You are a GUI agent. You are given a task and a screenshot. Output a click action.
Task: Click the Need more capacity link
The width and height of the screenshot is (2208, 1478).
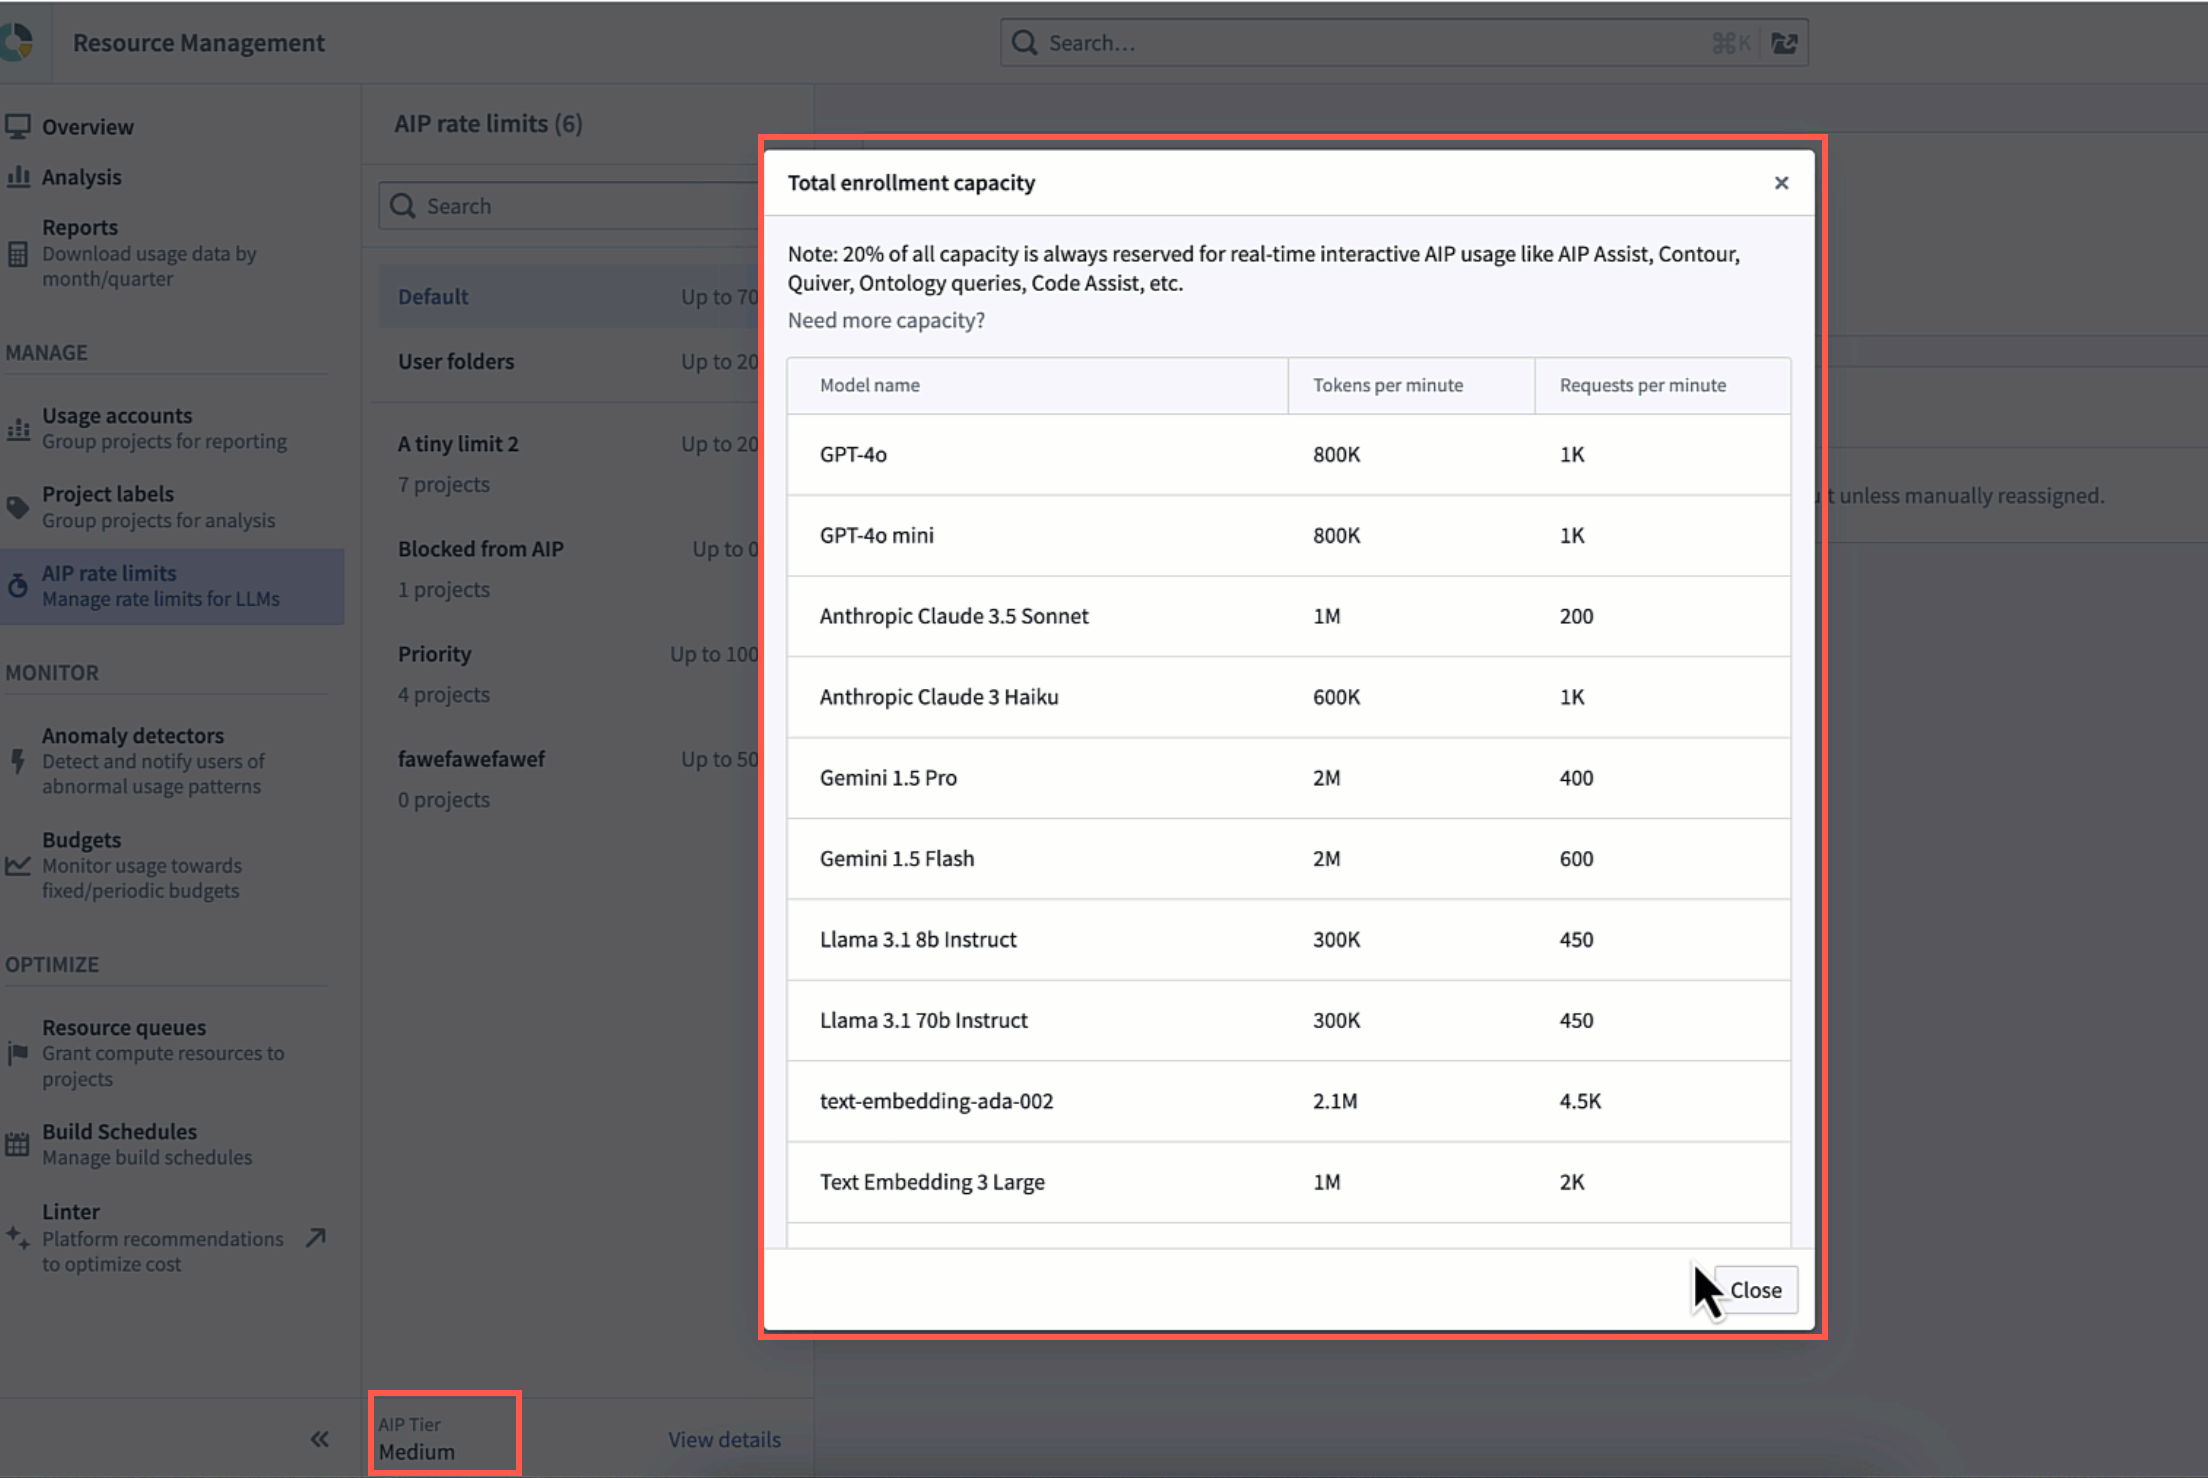click(x=886, y=320)
